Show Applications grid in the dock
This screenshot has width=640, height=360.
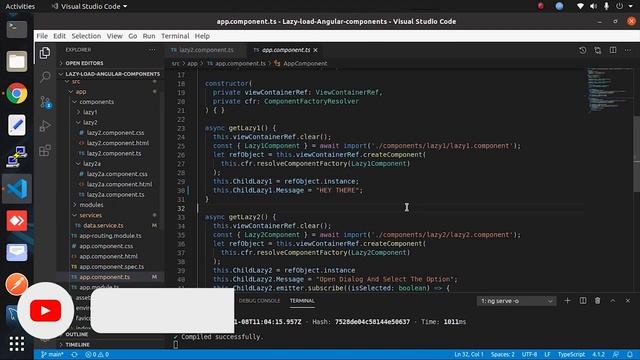point(17,344)
